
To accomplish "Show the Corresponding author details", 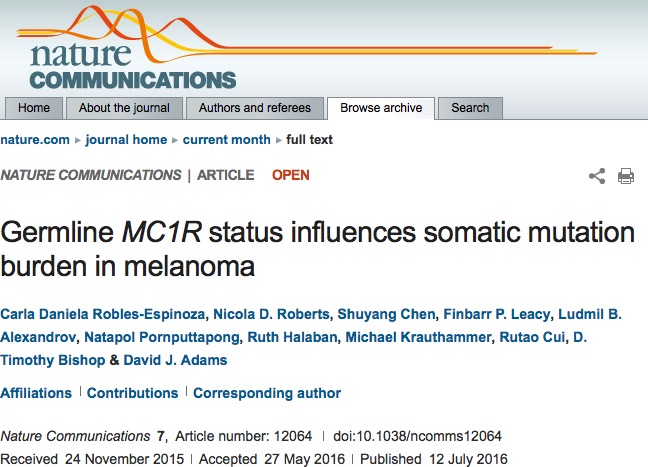I will click(267, 393).
